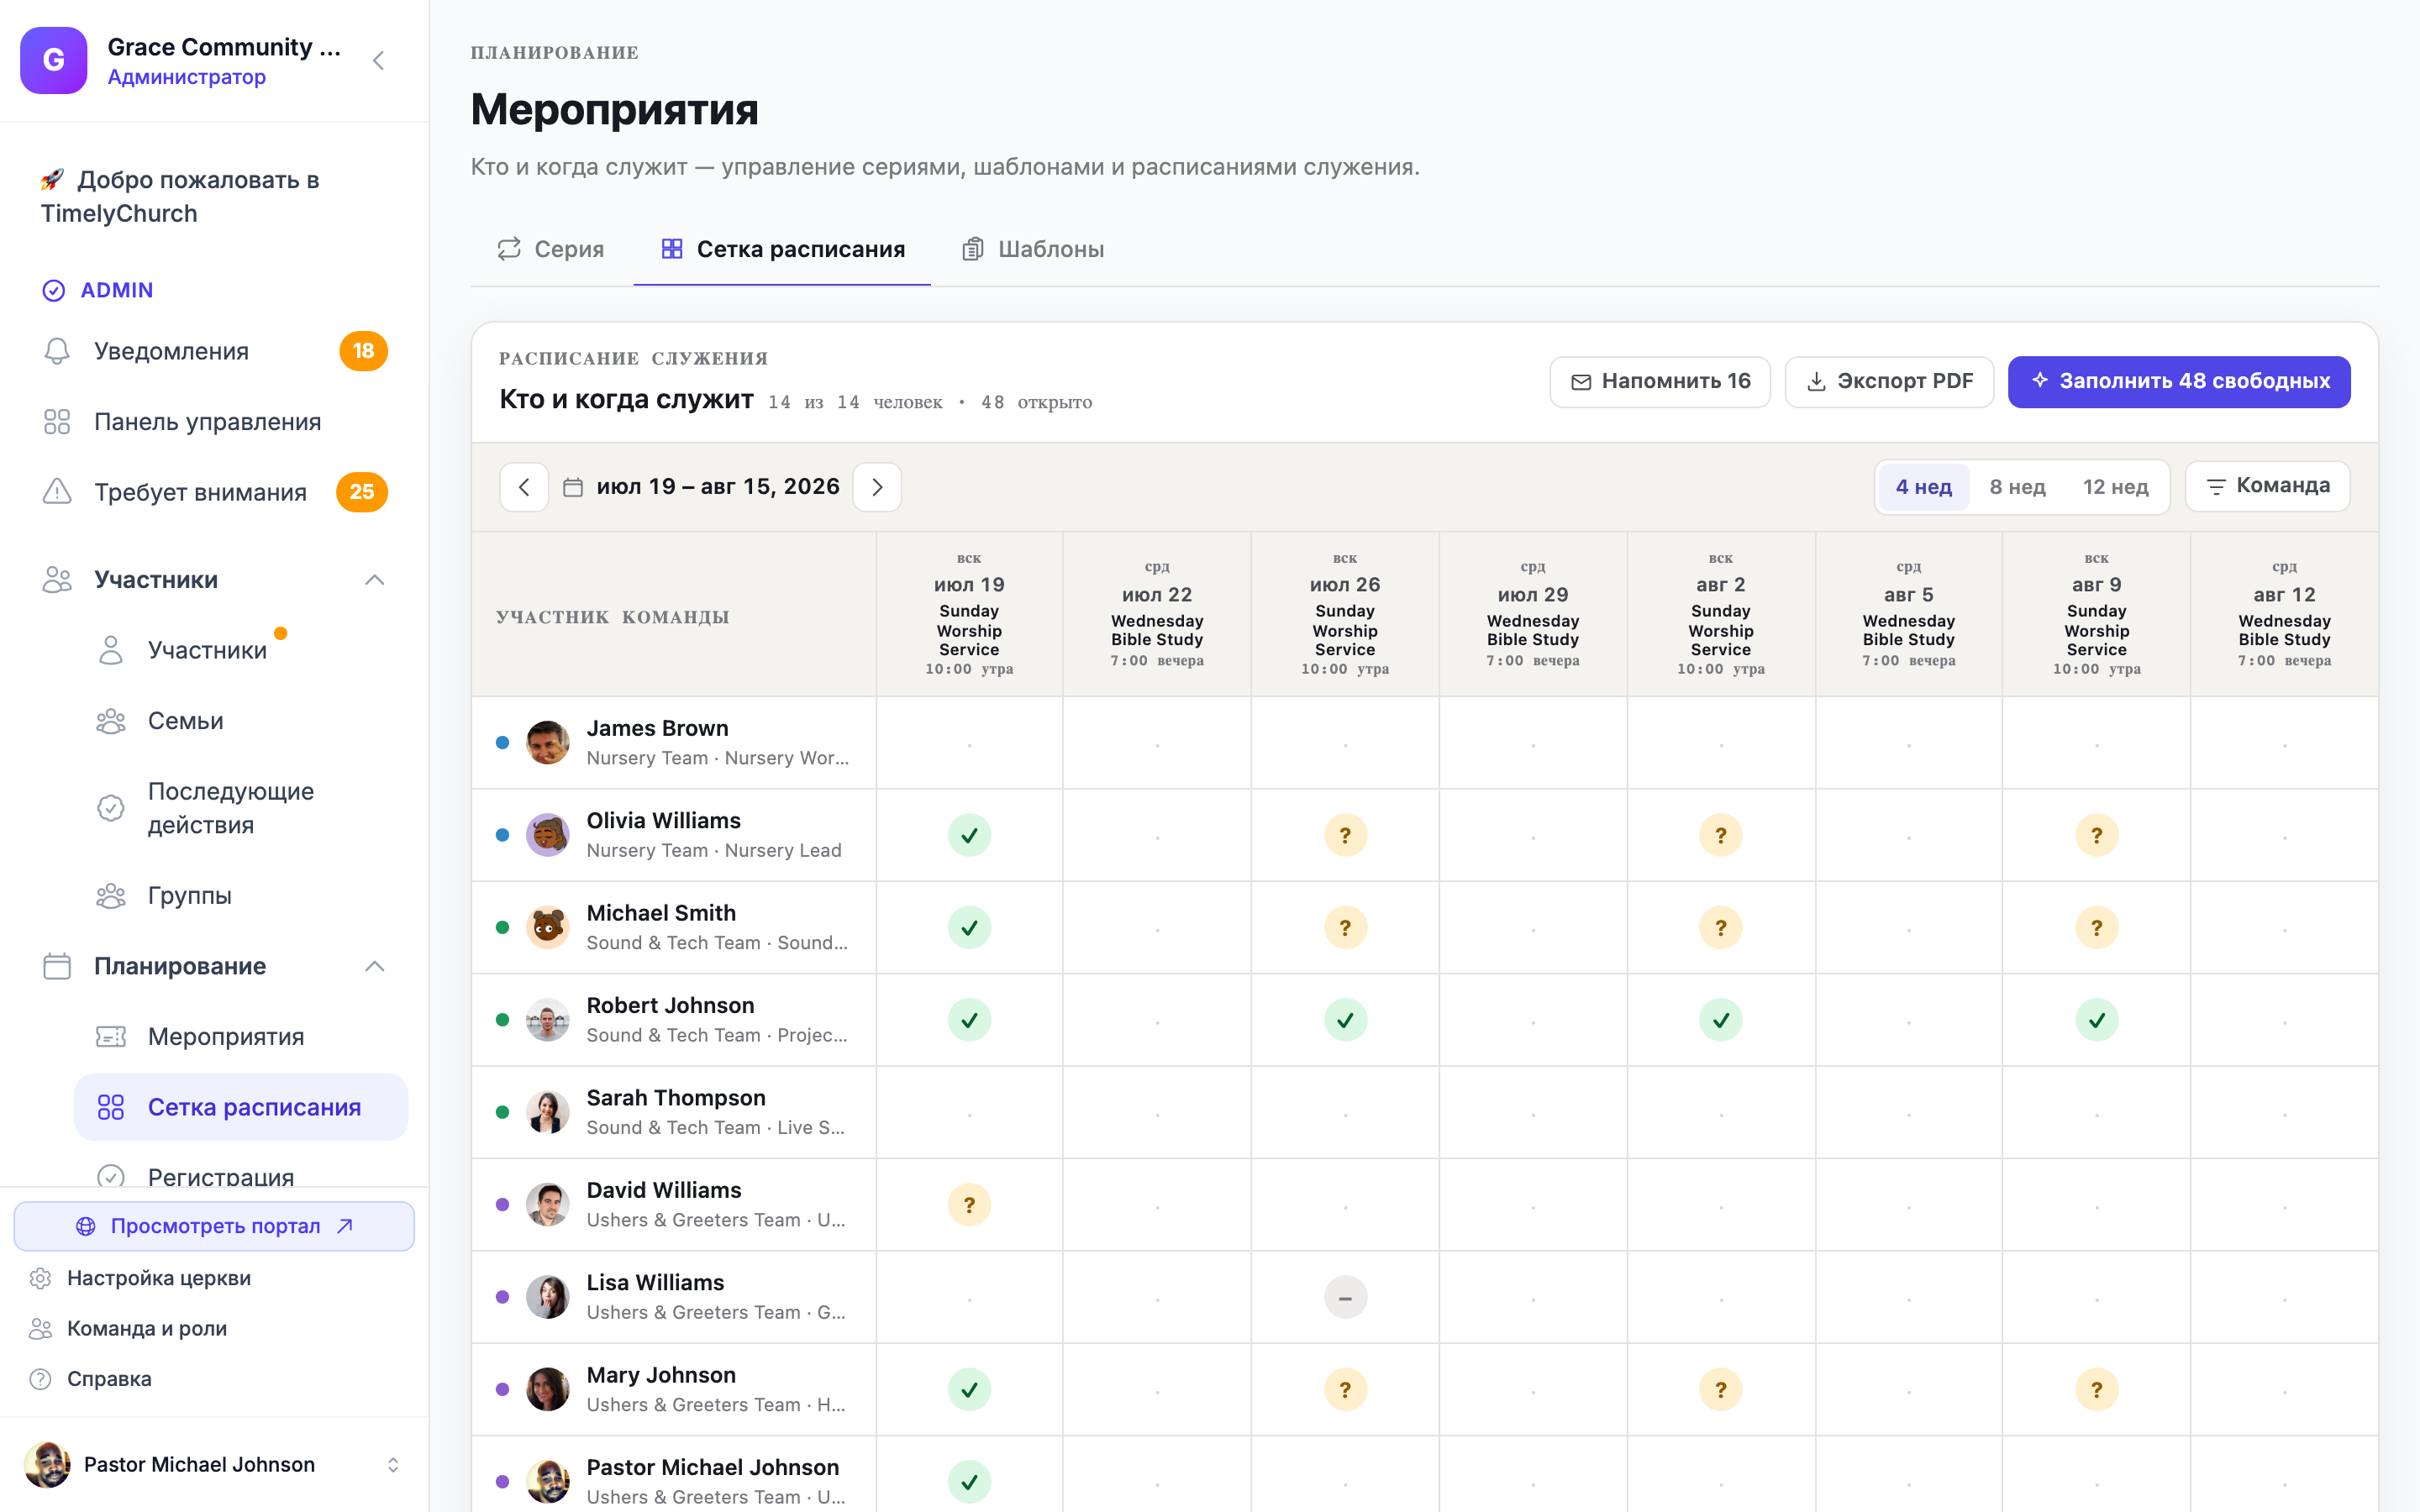Open Настройка церкви gear icon

(40, 1278)
